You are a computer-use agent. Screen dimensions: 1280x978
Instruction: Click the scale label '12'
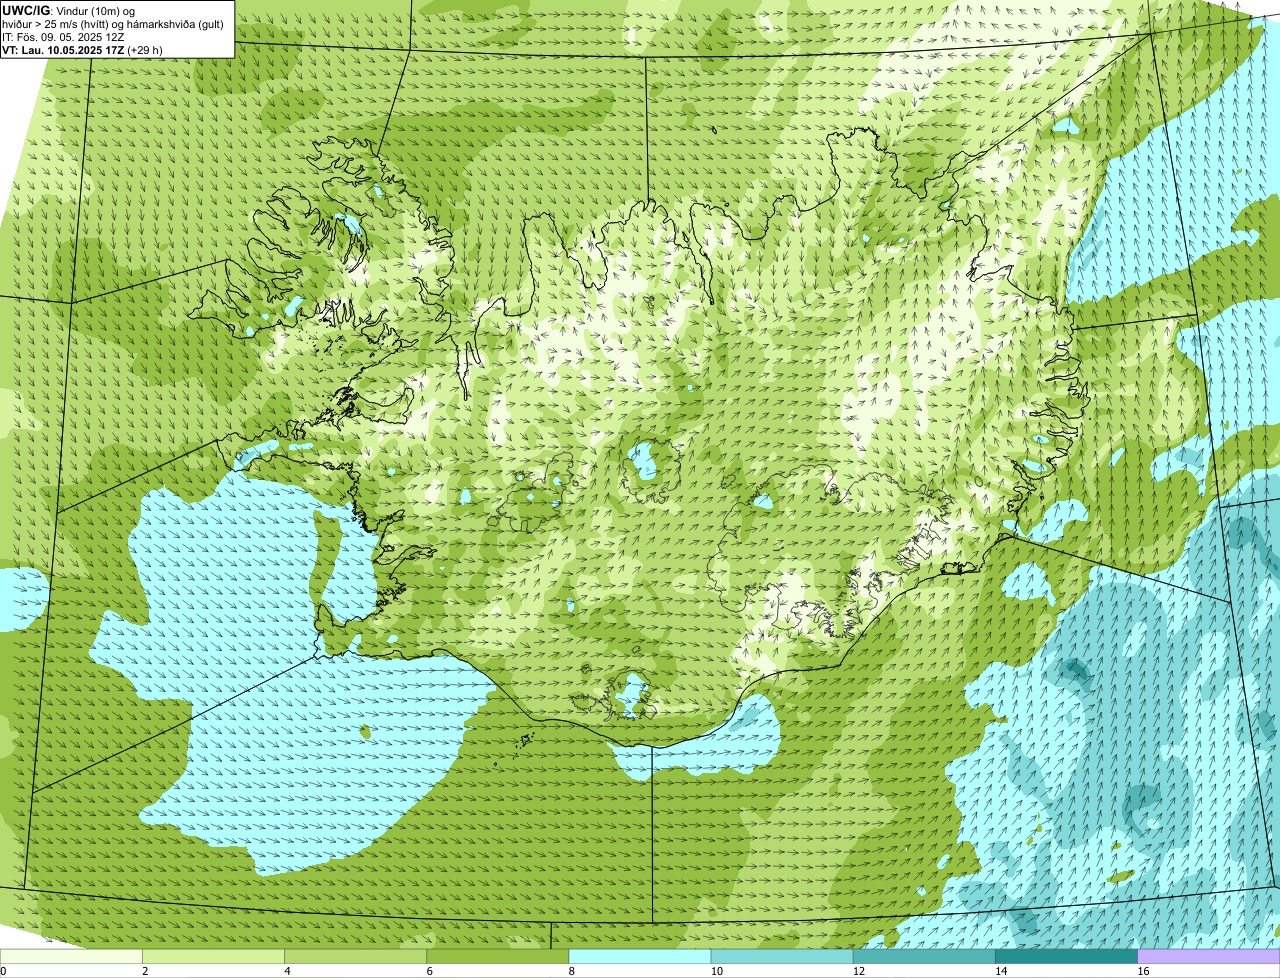(x=858, y=971)
